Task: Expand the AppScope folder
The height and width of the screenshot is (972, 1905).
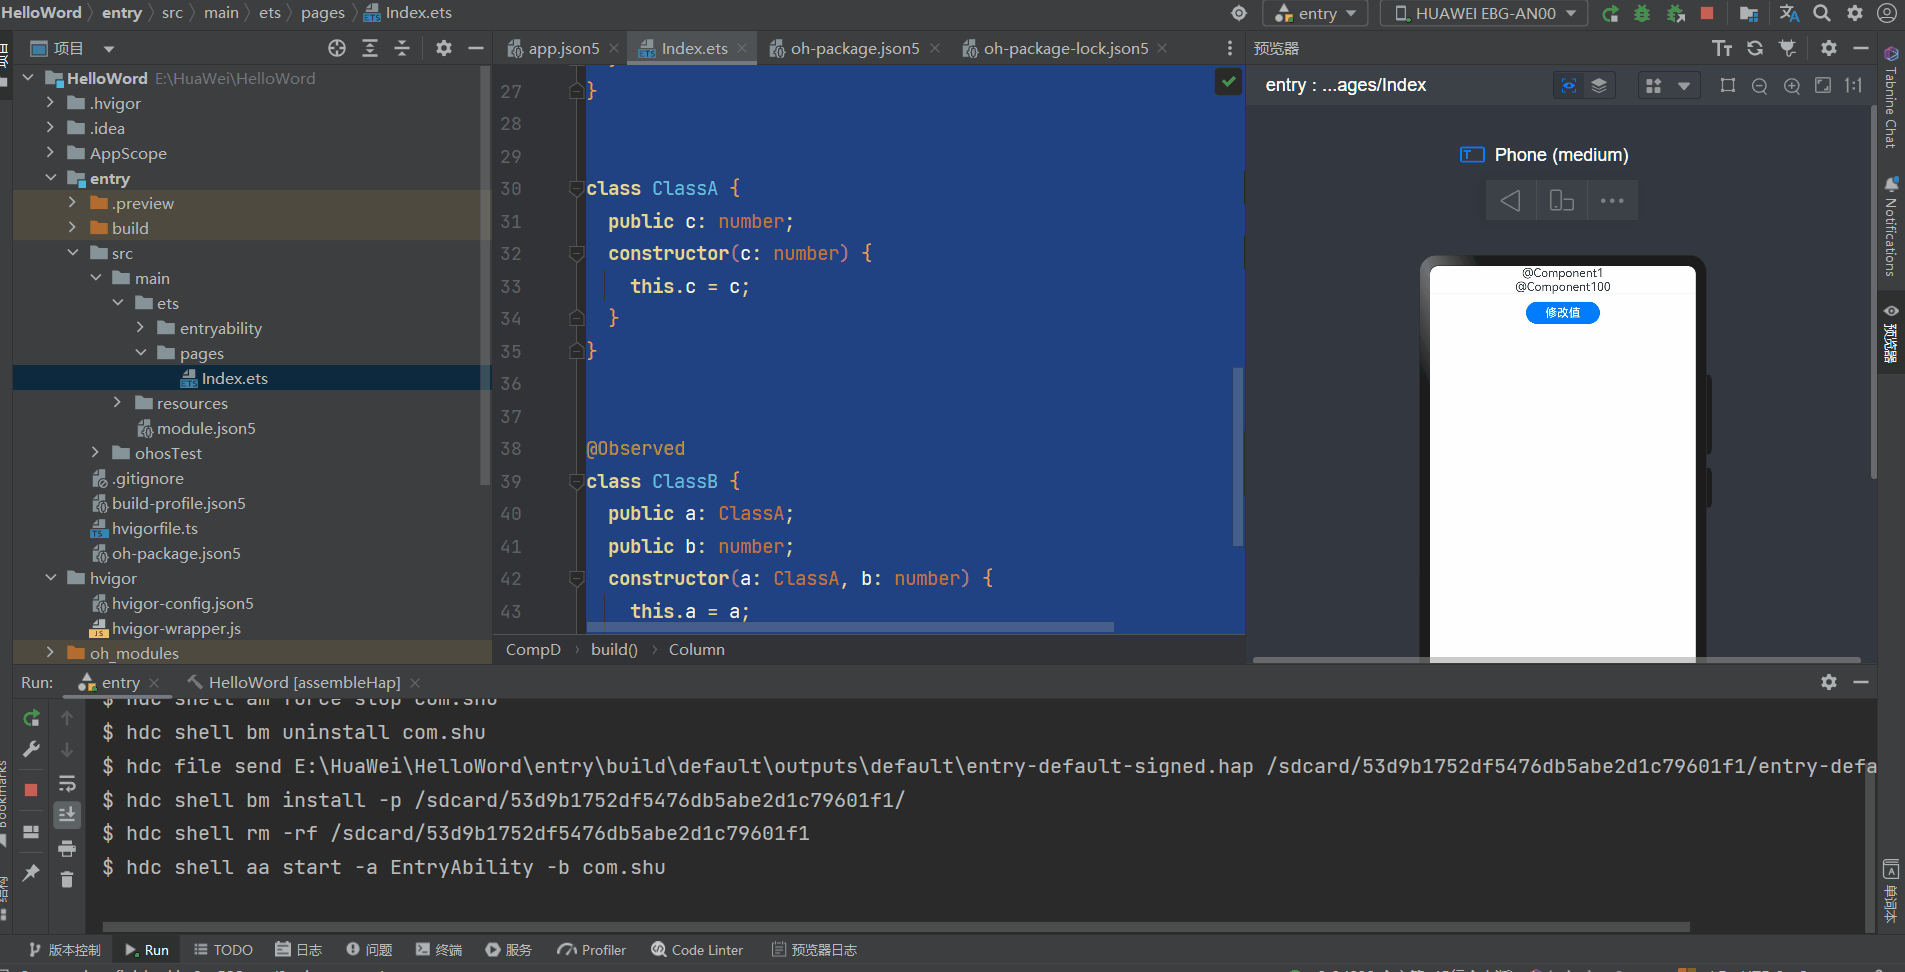Action: 50,153
